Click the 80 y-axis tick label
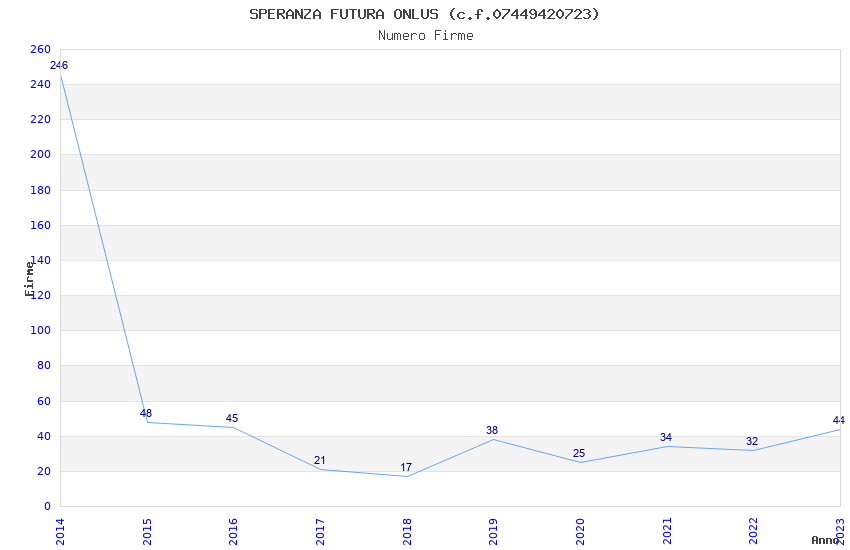Image resolution: width=850 pixels, height=550 pixels. 44,366
